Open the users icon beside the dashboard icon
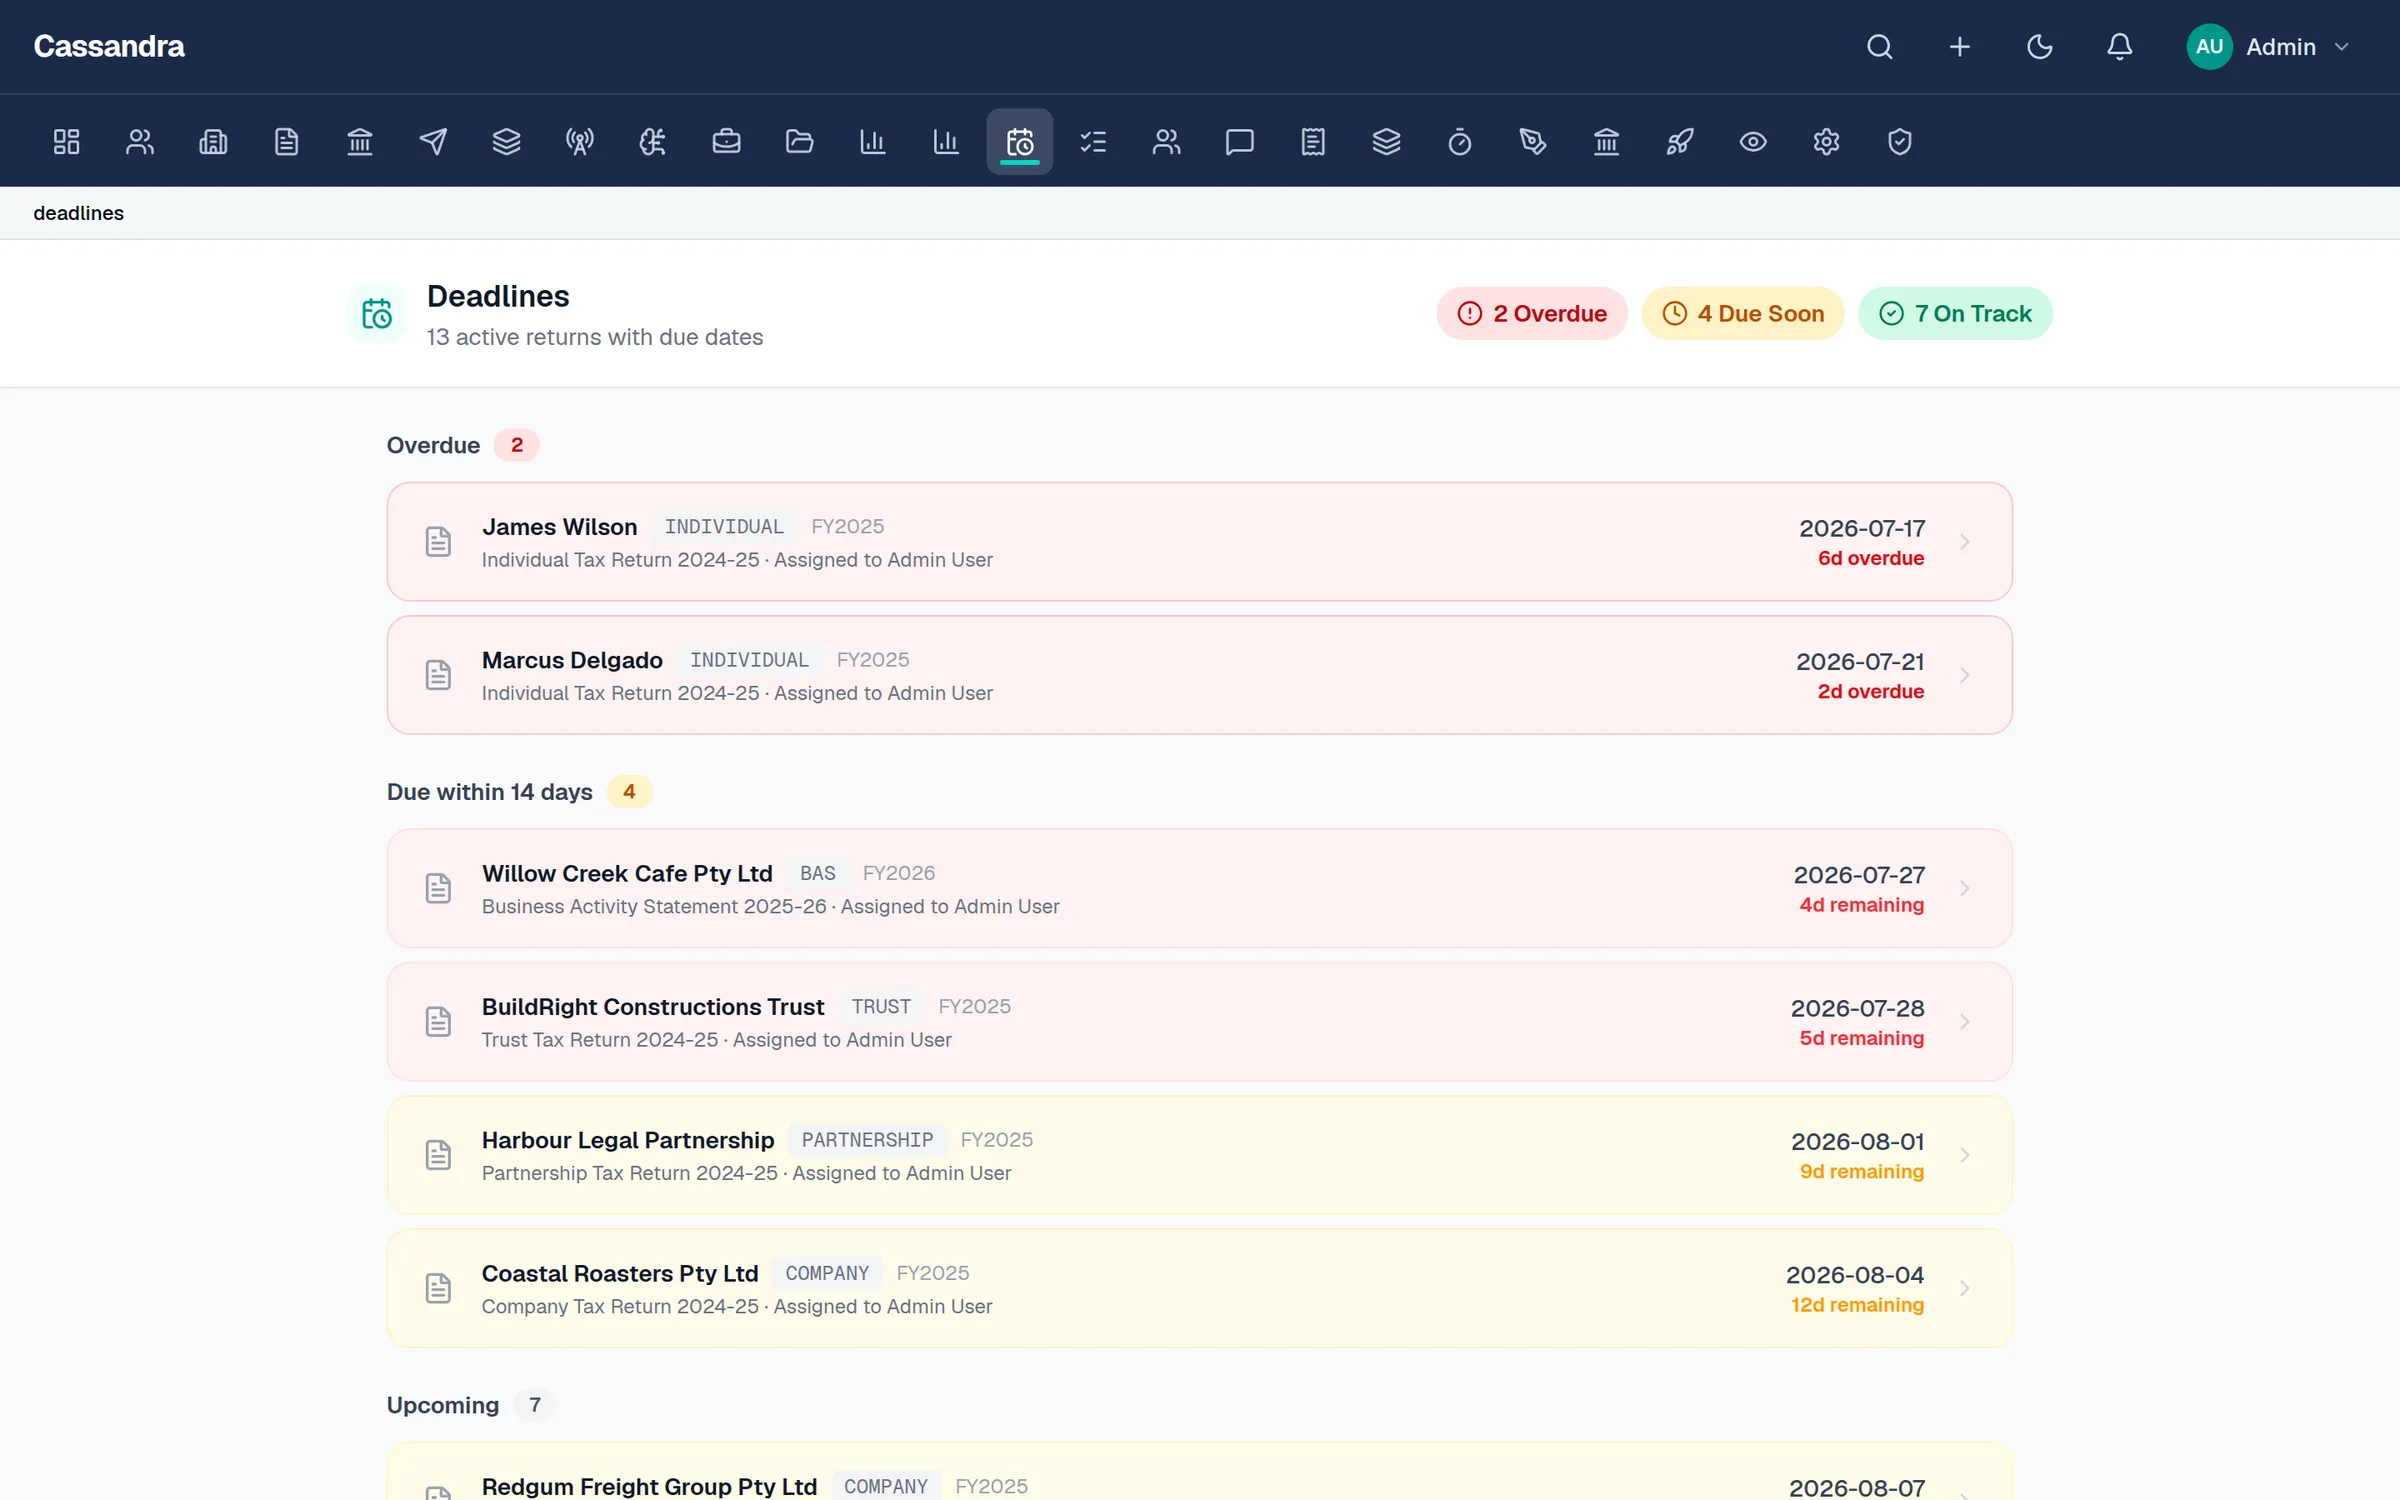2400x1500 pixels. [140, 141]
